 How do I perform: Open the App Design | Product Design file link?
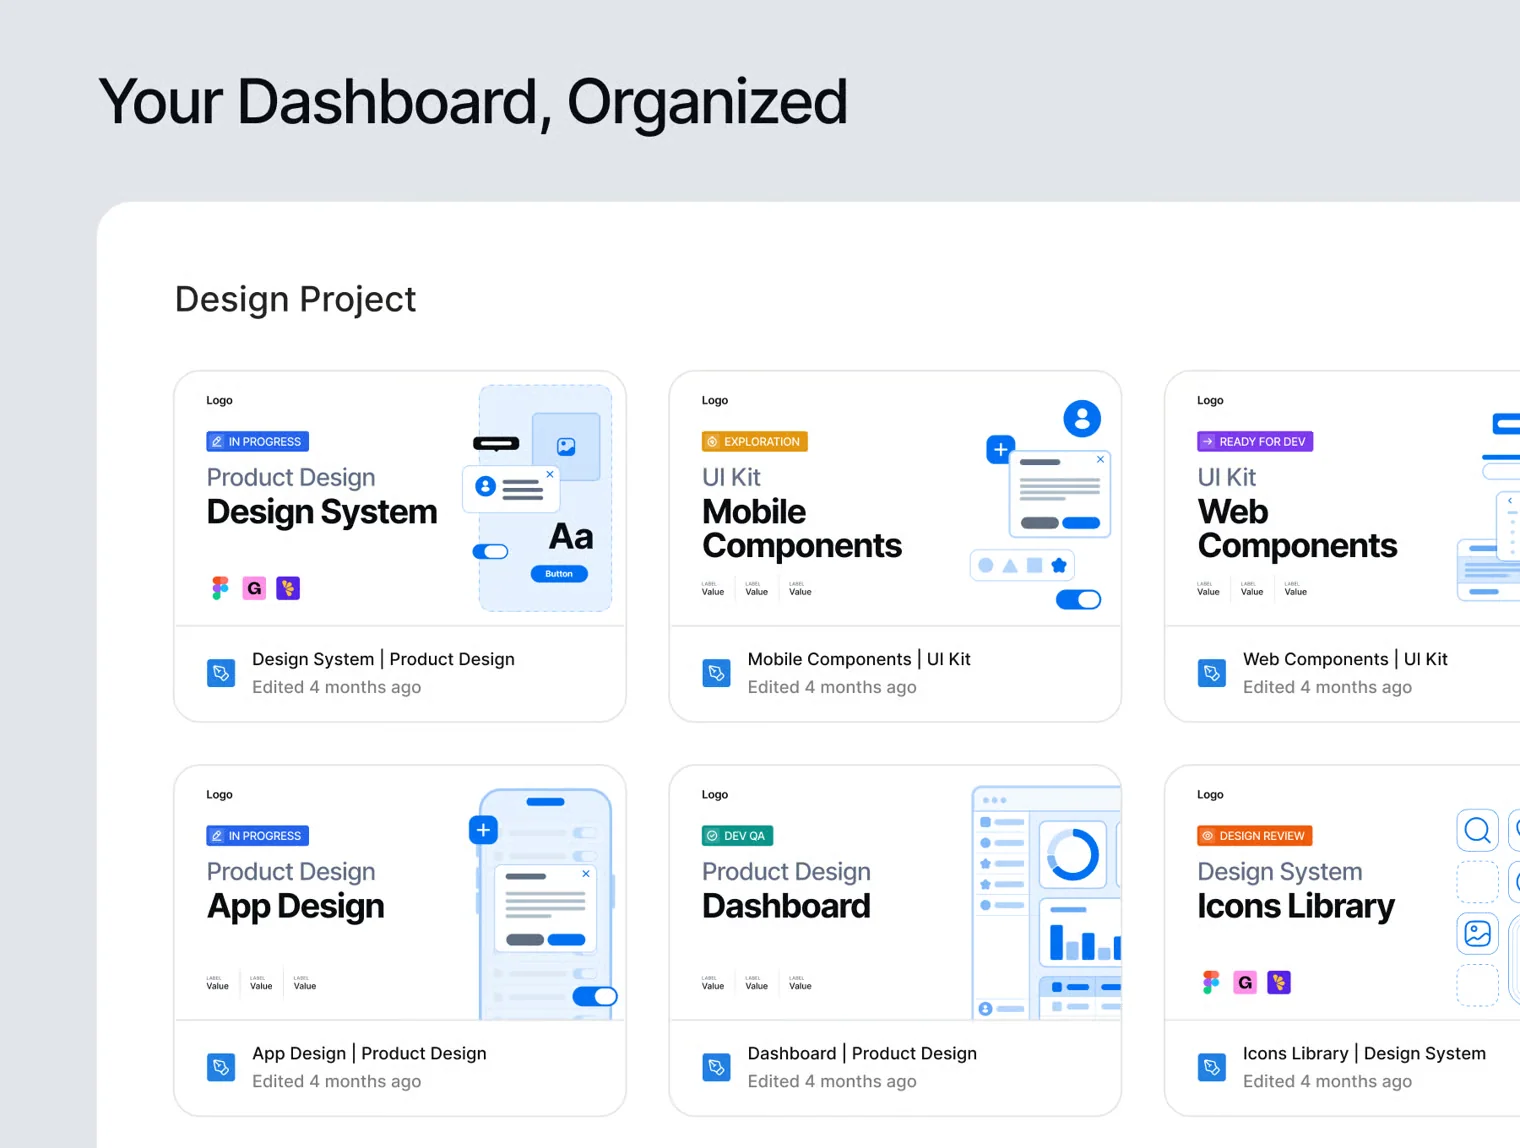[x=369, y=1053]
